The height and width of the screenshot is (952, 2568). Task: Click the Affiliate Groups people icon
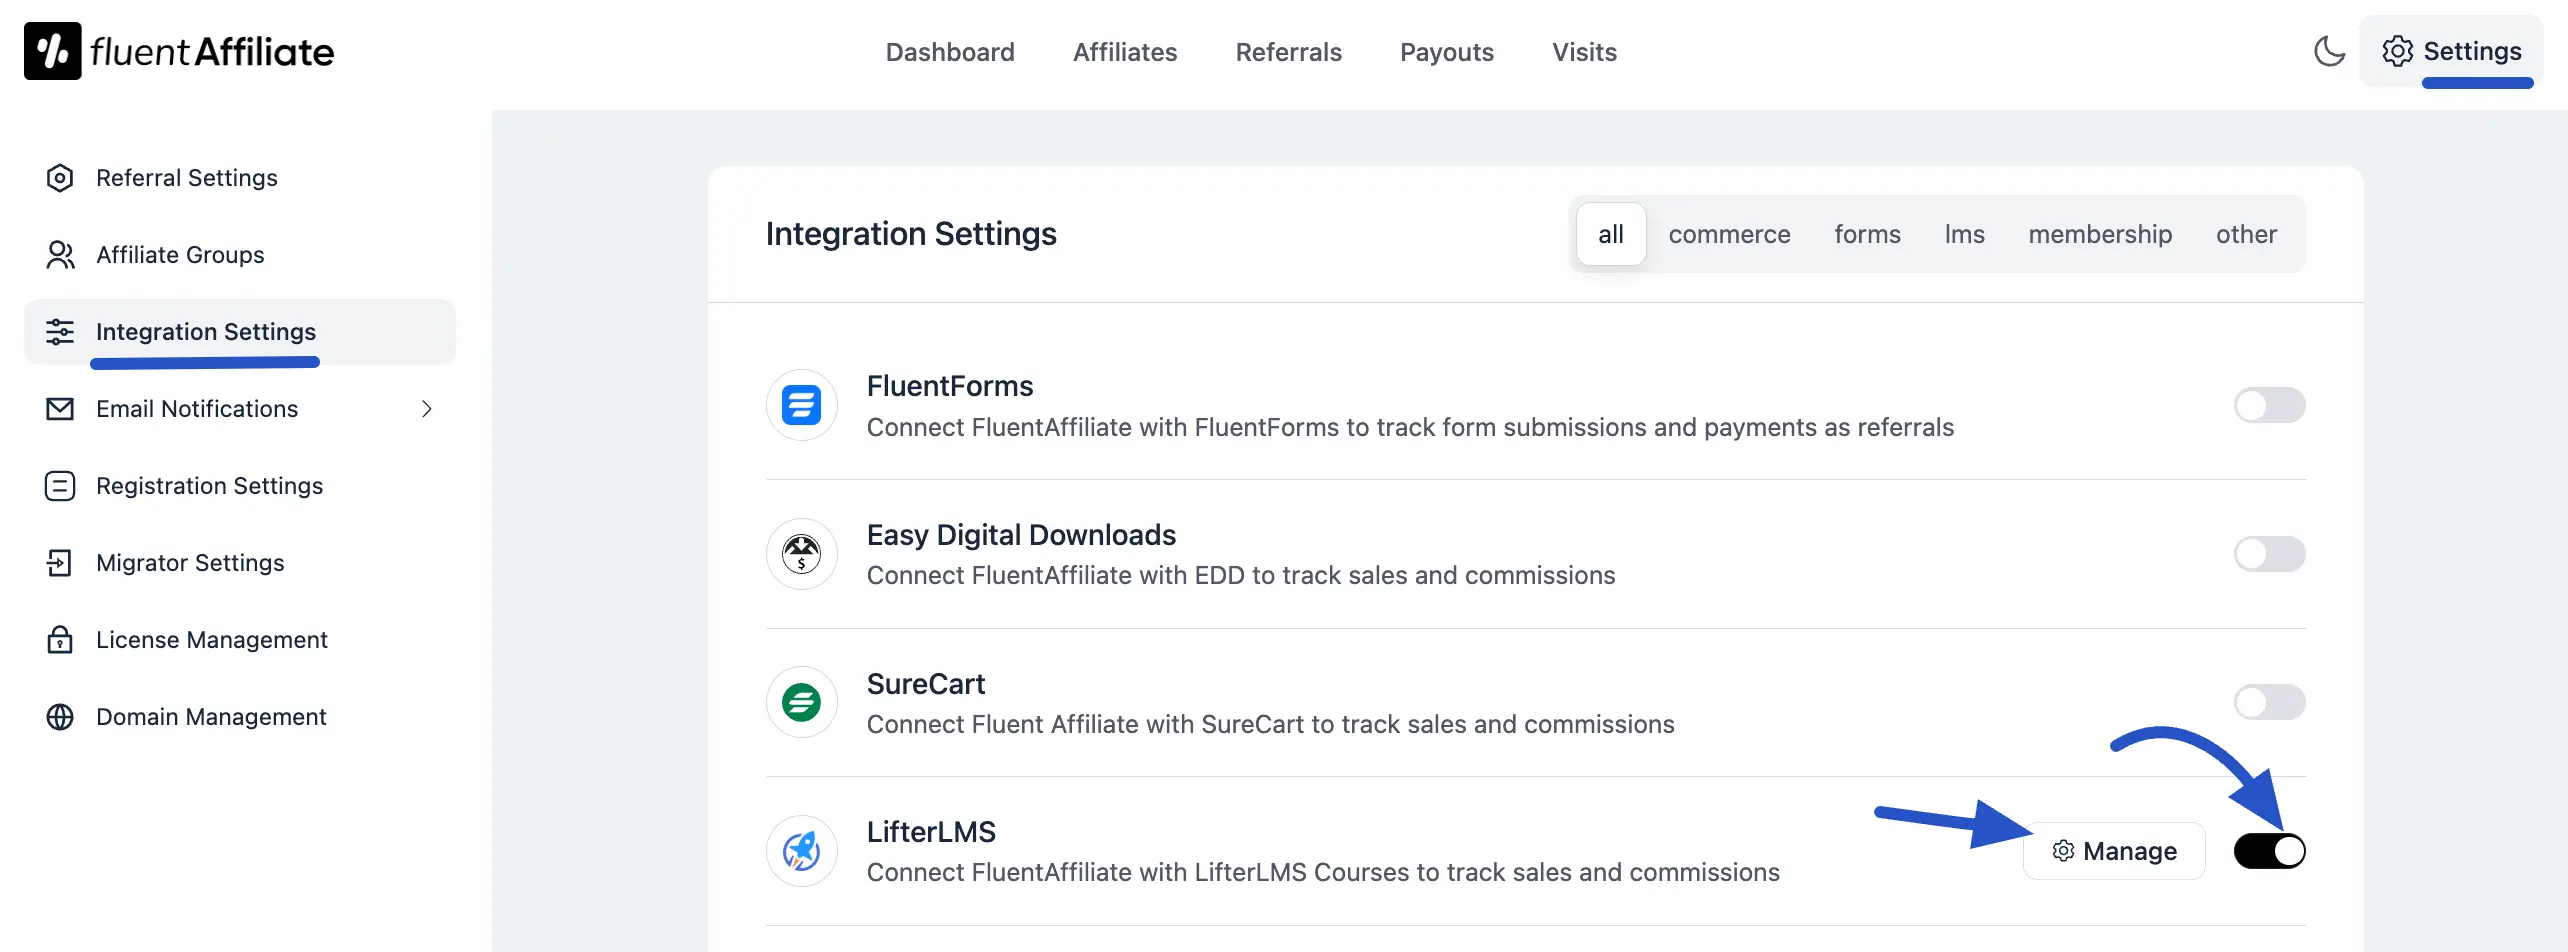coord(60,254)
